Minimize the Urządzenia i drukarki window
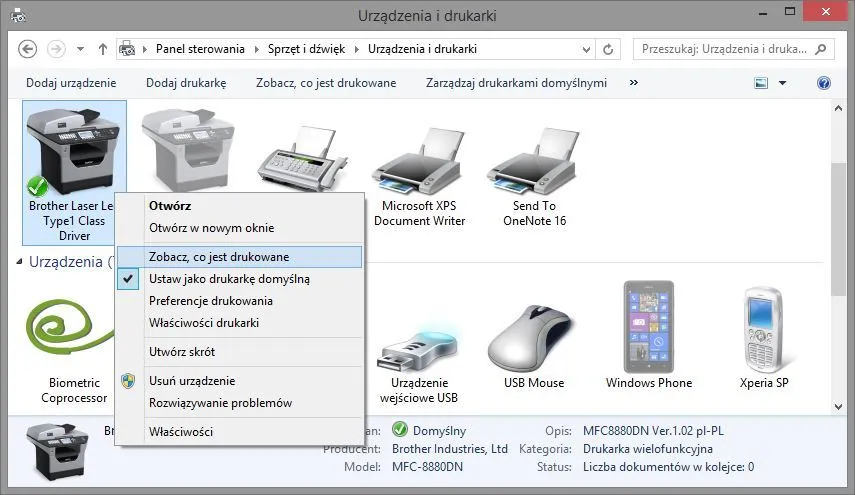This screenshot has width=855, height=495. click(763, 13)
